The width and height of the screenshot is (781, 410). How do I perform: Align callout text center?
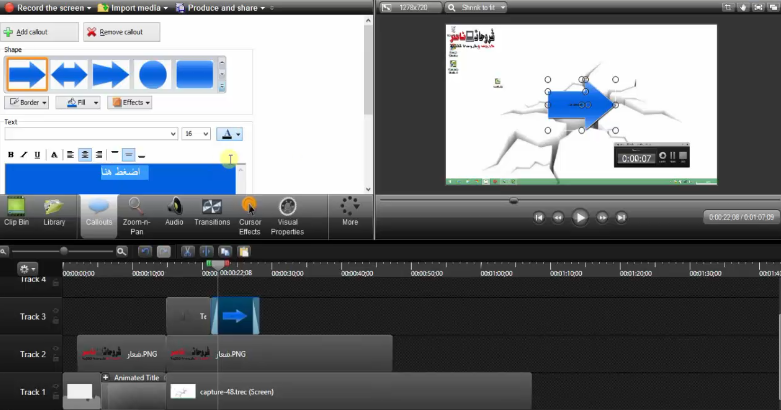85,155
